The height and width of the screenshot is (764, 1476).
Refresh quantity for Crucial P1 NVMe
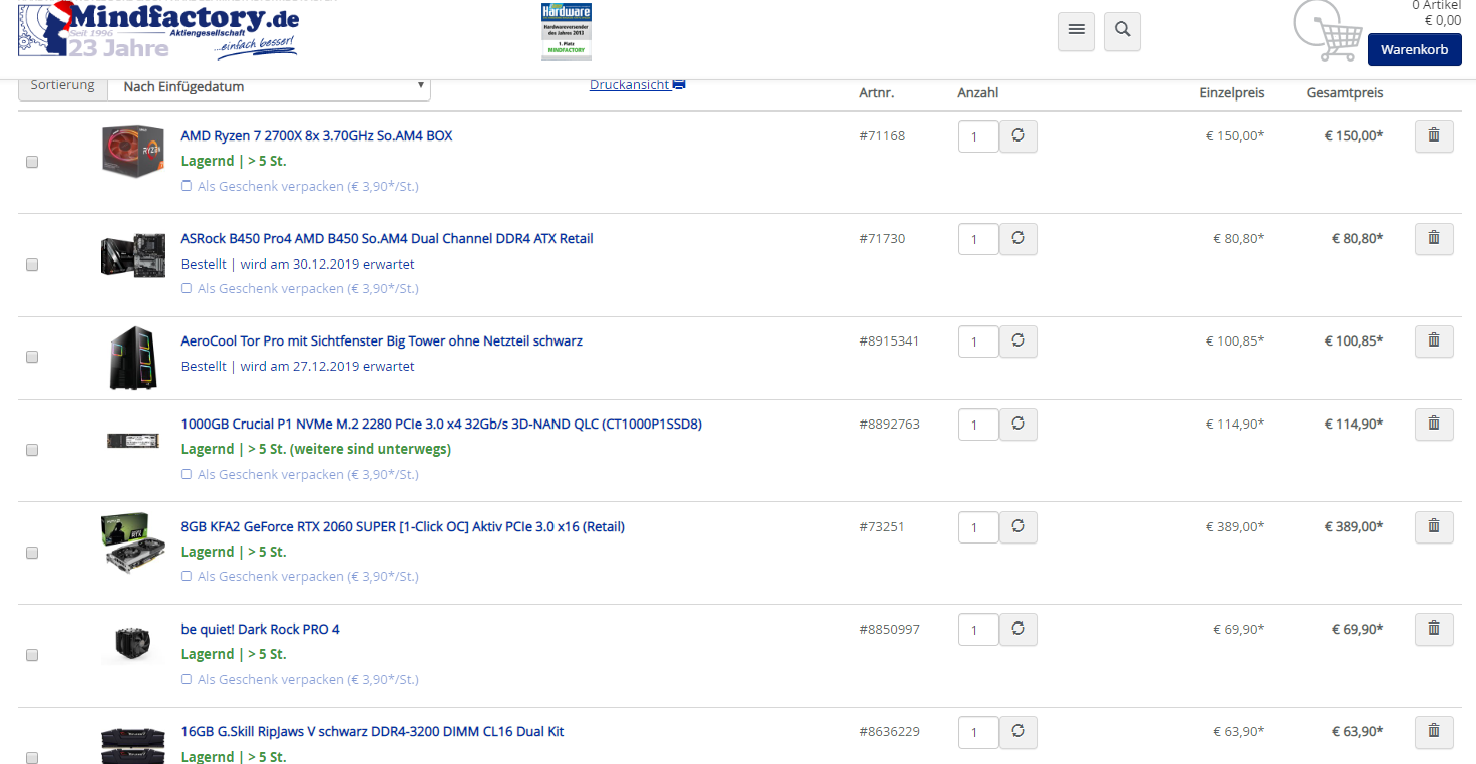click(x=1018, y=424)
